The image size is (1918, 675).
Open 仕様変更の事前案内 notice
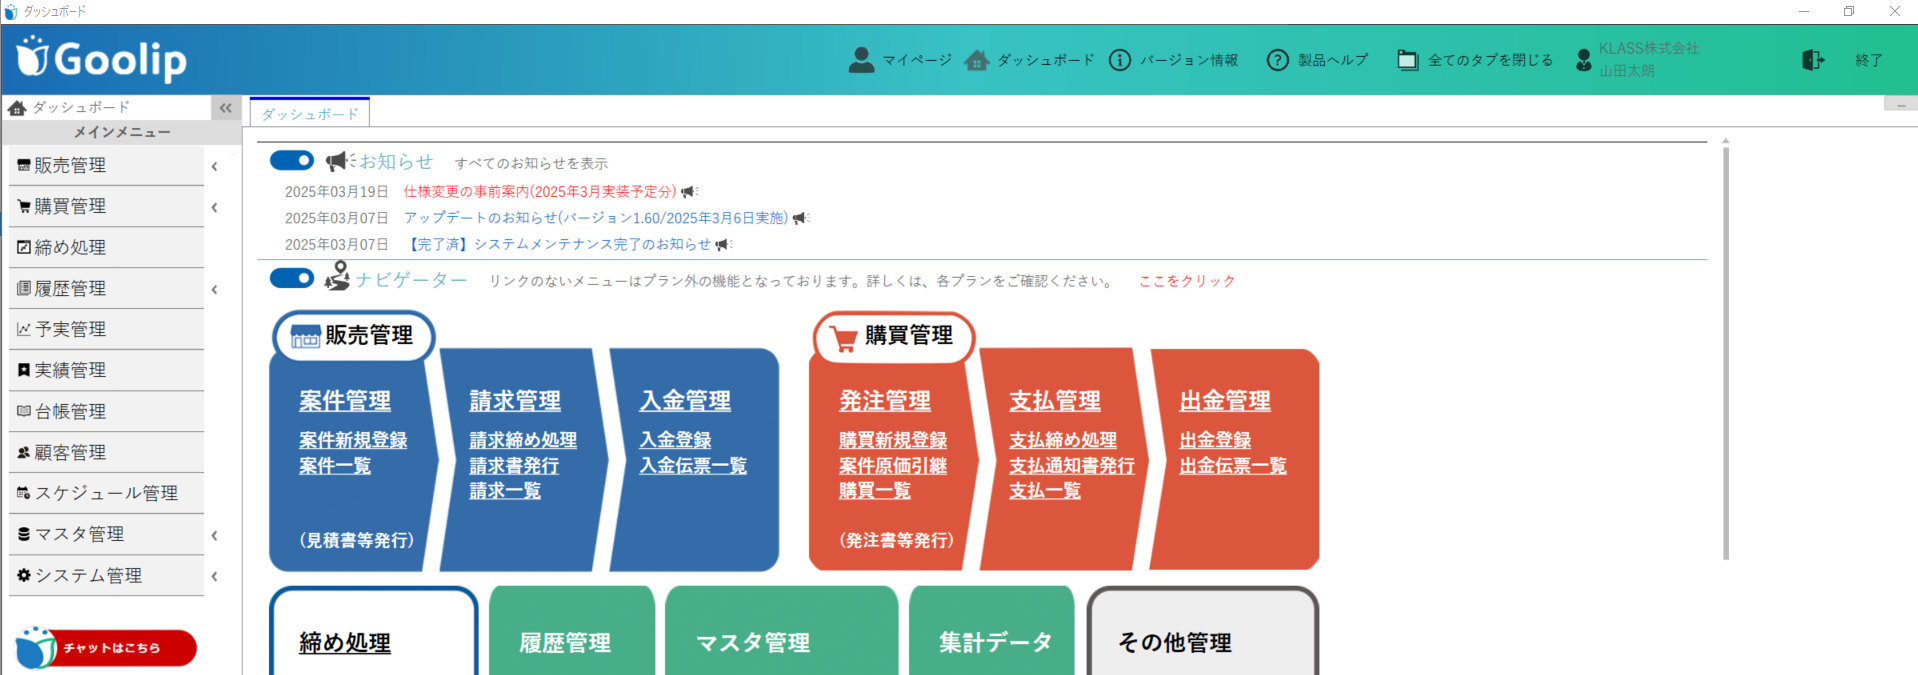coord(540,191)
